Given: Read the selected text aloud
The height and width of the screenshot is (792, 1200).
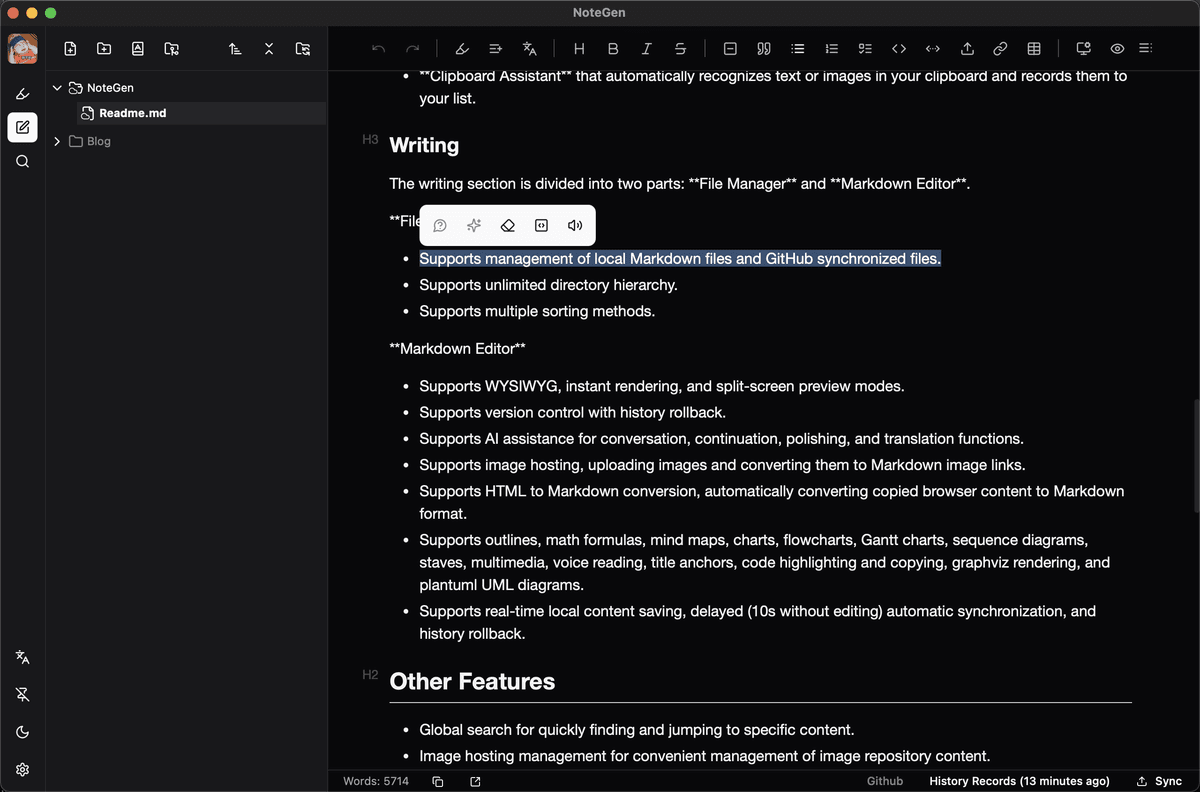Looking at the screenshot, I should [575, 225].
